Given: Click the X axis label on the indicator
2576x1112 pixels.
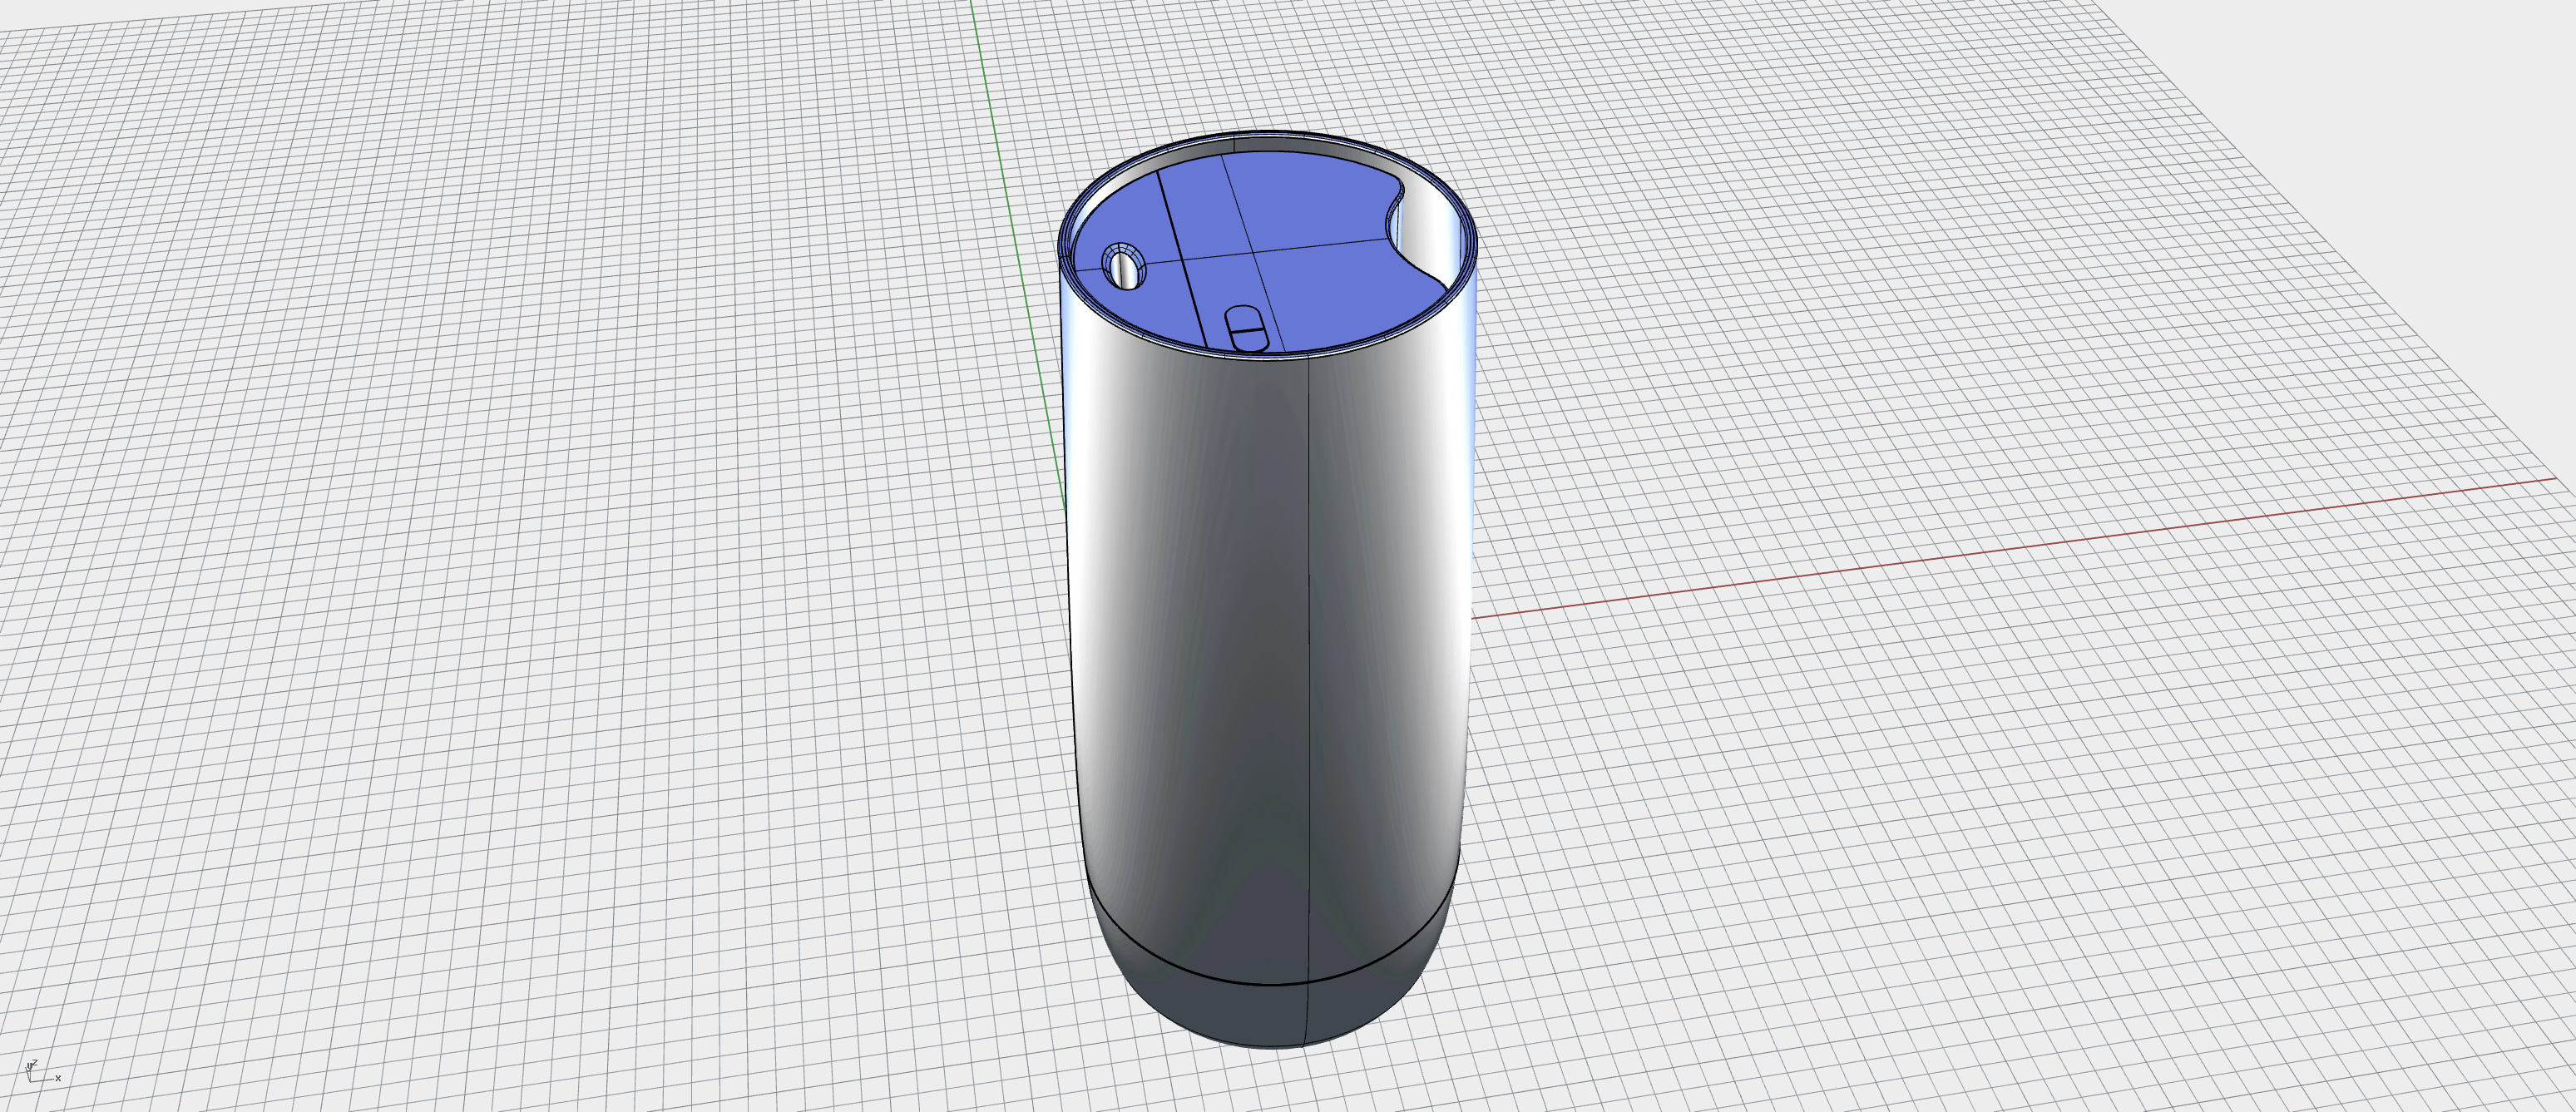Looking at the screenshot, I should click(x=58, y=1079).
